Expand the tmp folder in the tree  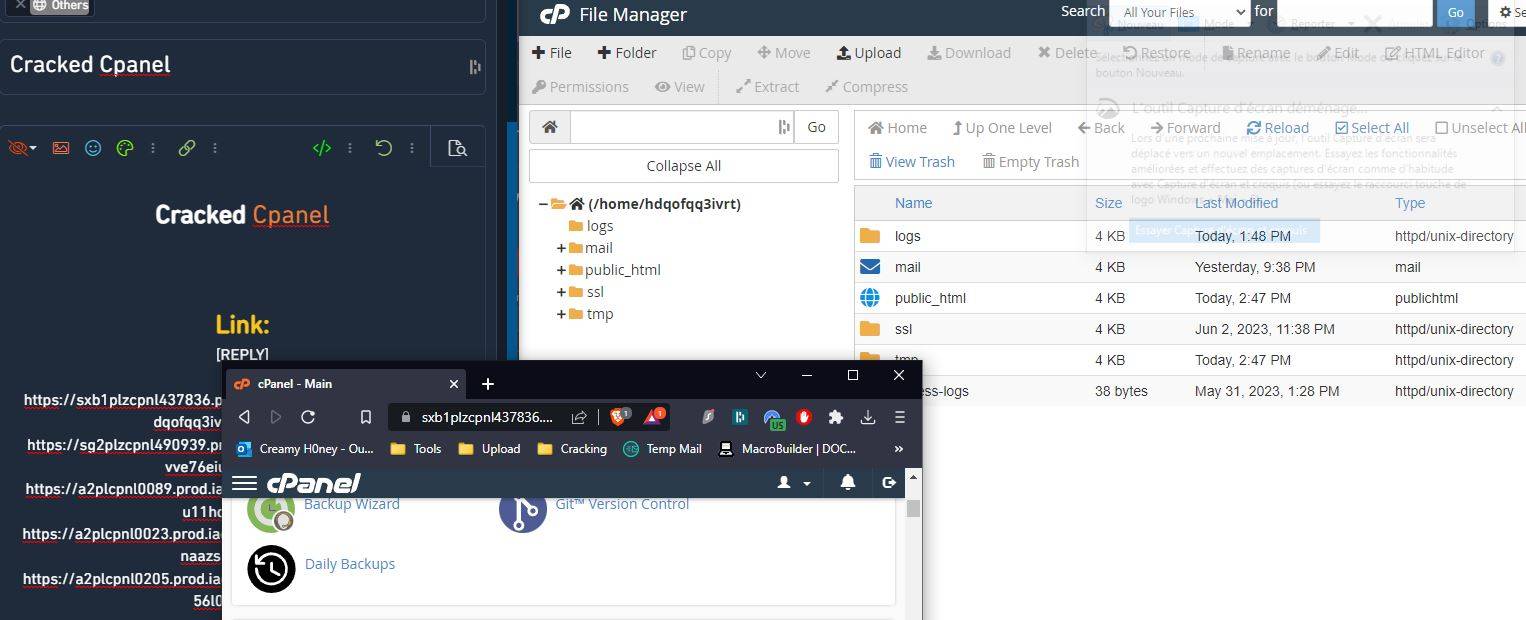pyautogui.click(x=562, y=314)
